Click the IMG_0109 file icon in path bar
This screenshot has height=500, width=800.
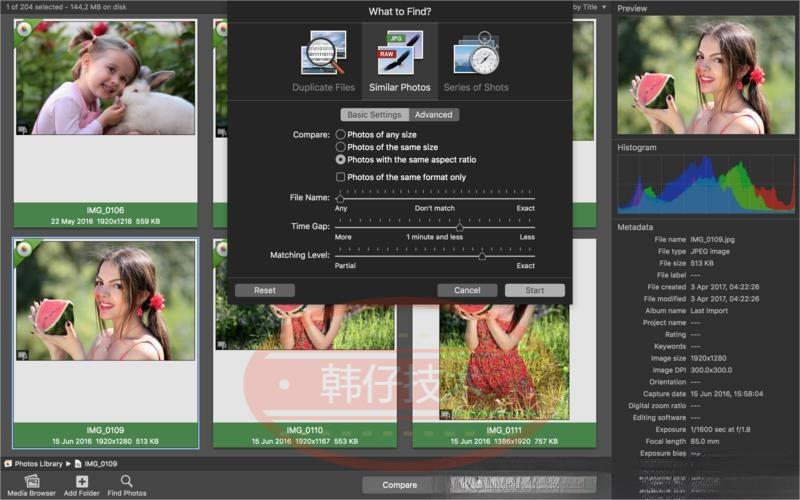click(x=78, y=464)
